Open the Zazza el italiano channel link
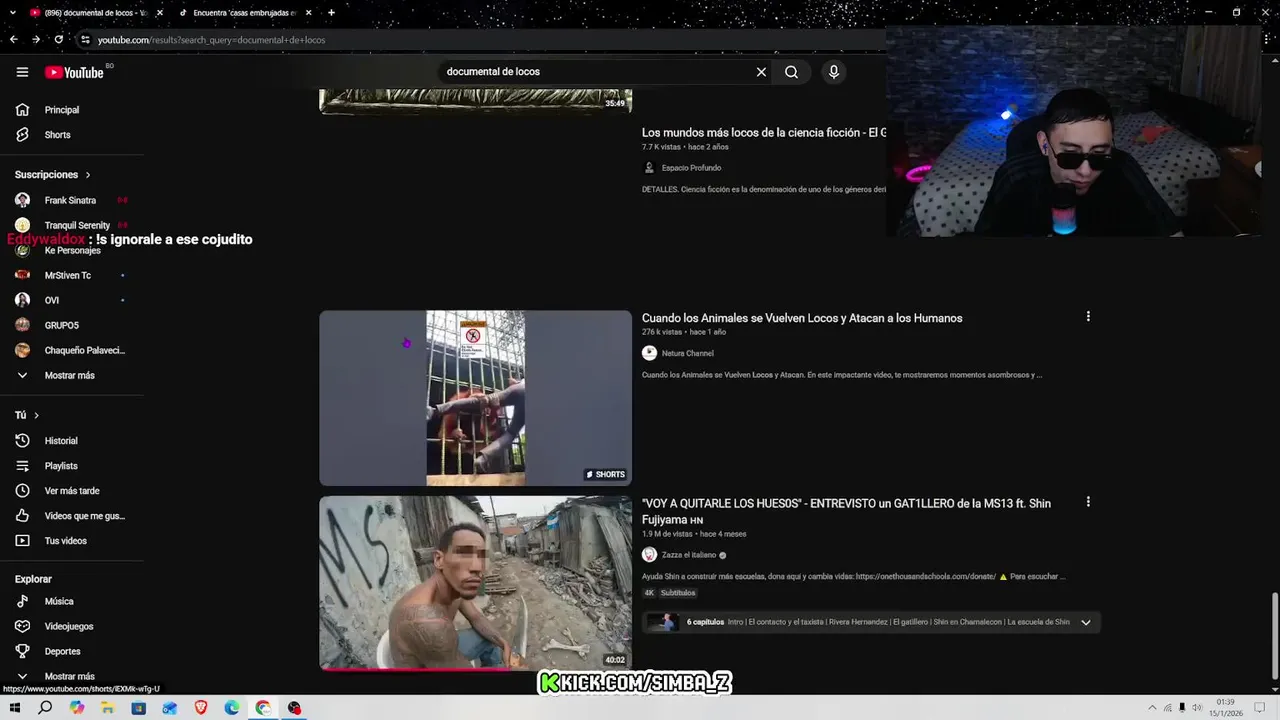 tap(689, 555)
